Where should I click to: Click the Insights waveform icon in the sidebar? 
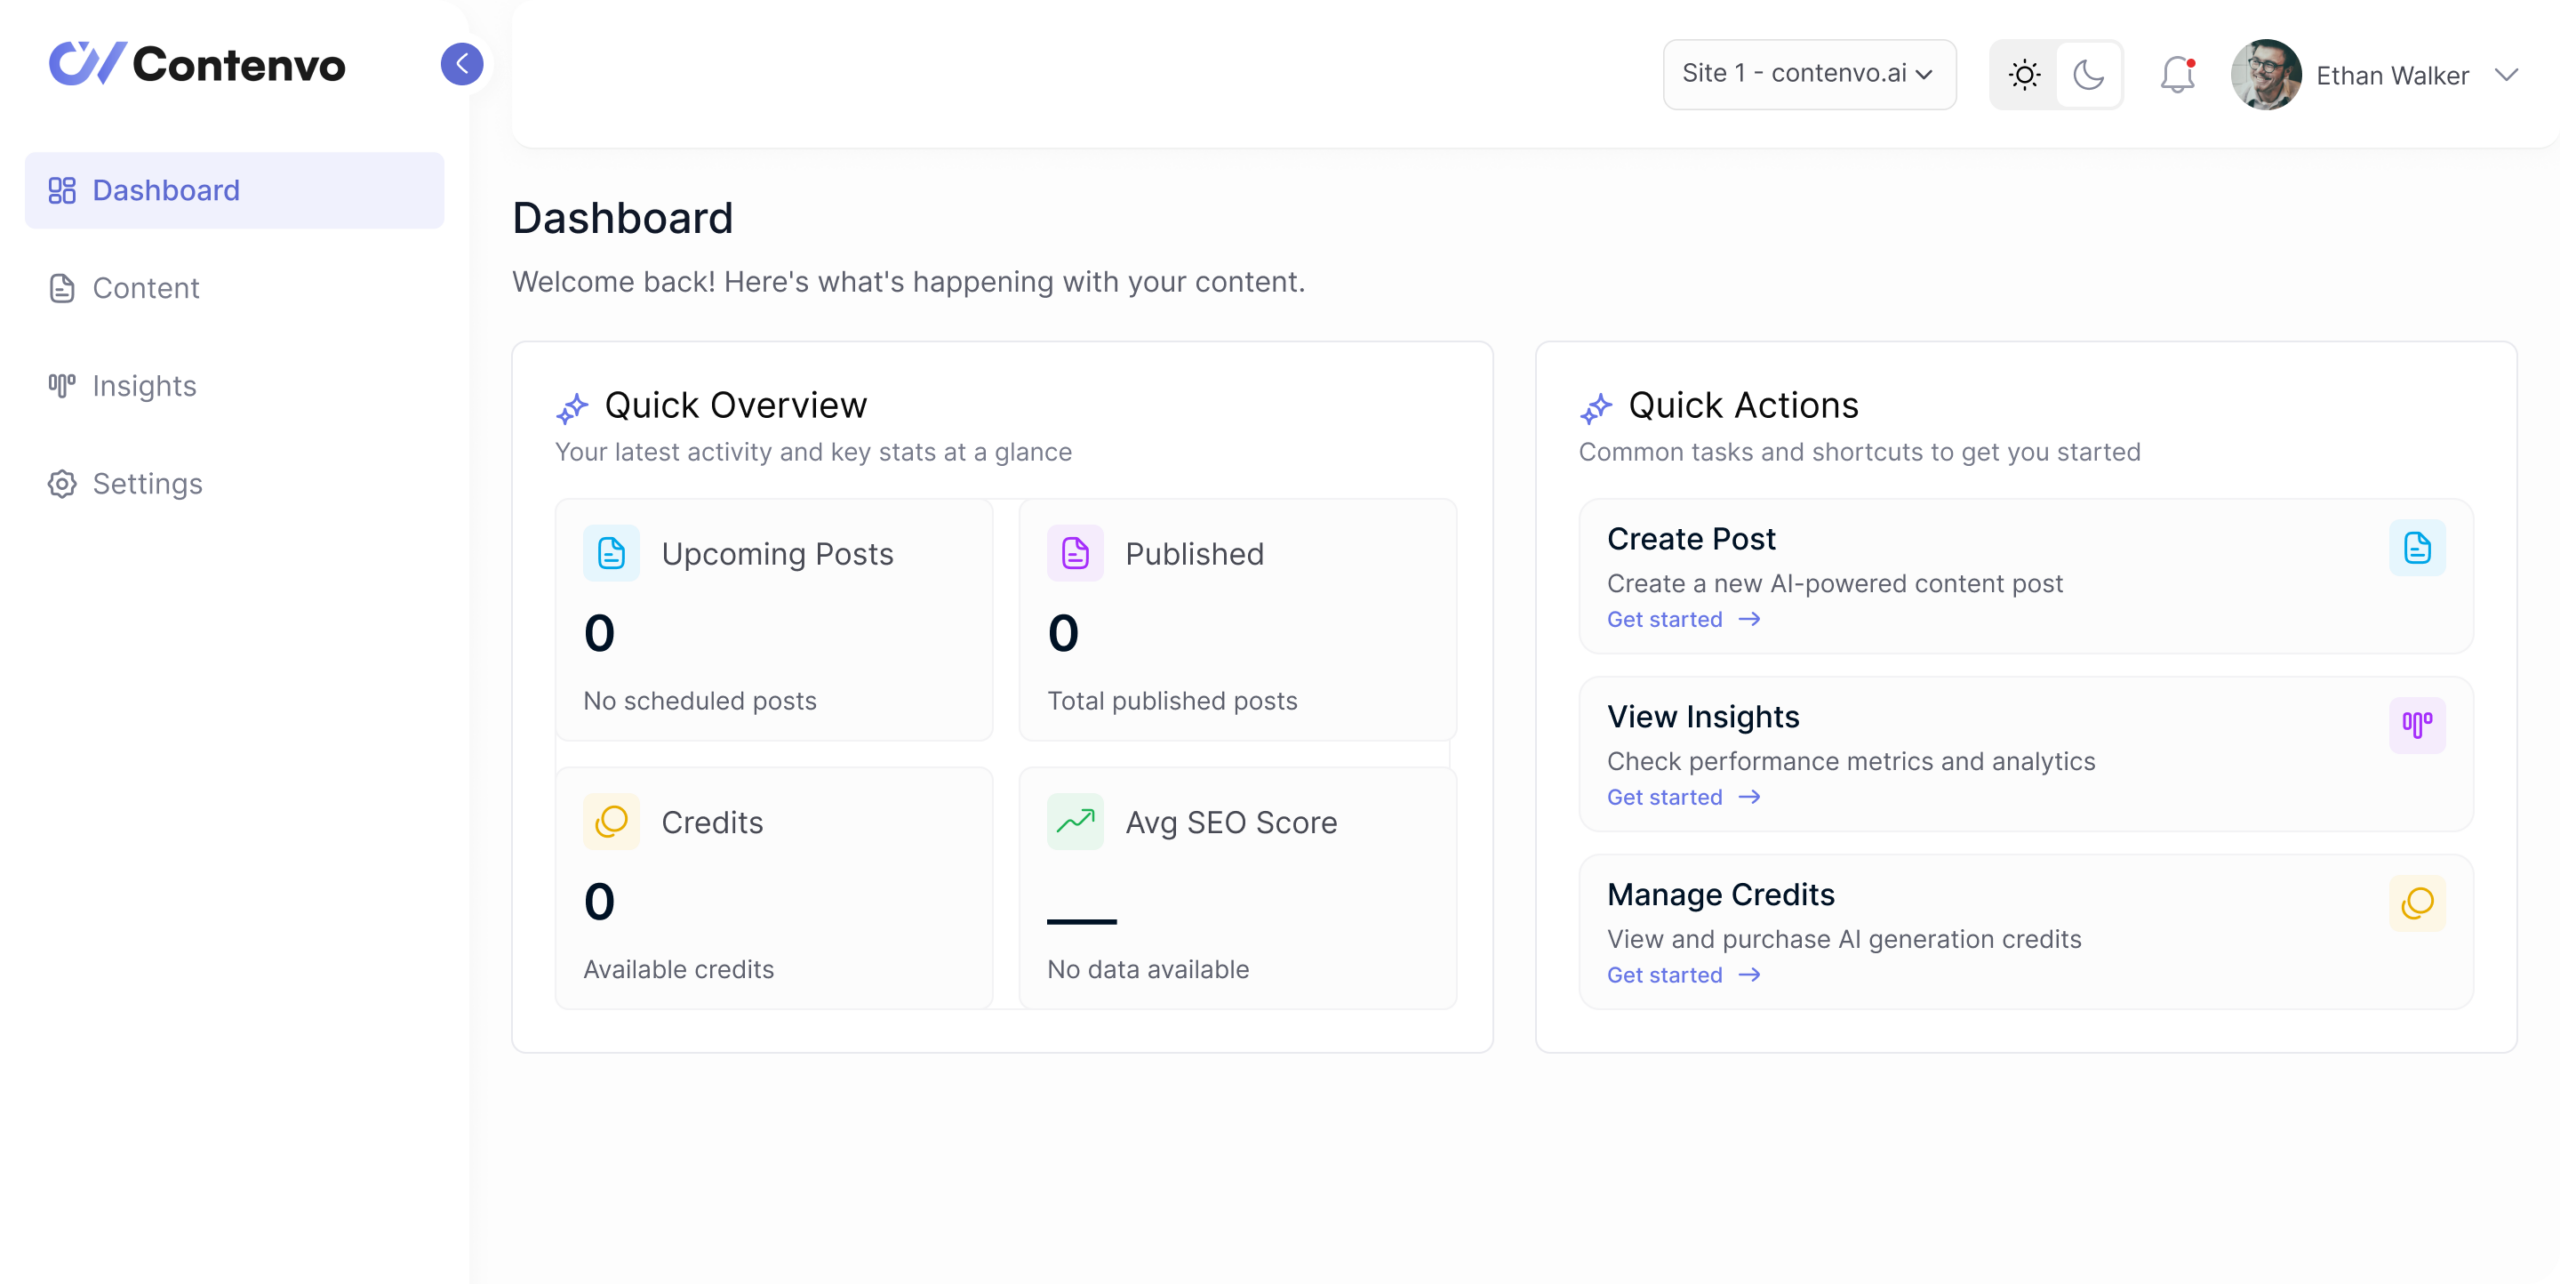[61, 385]
